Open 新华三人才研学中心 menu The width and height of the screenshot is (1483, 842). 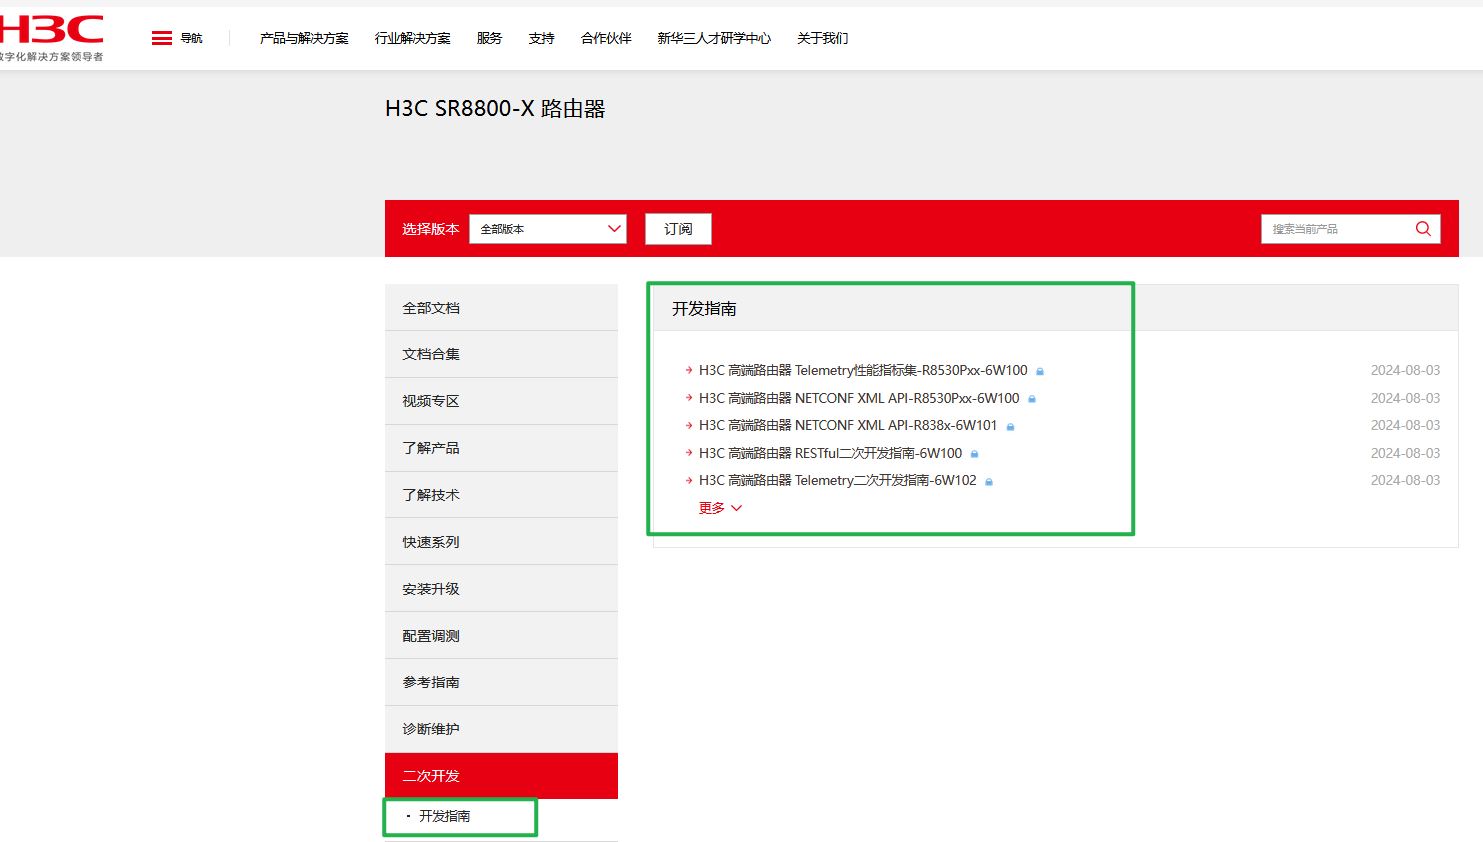(714, 38)
